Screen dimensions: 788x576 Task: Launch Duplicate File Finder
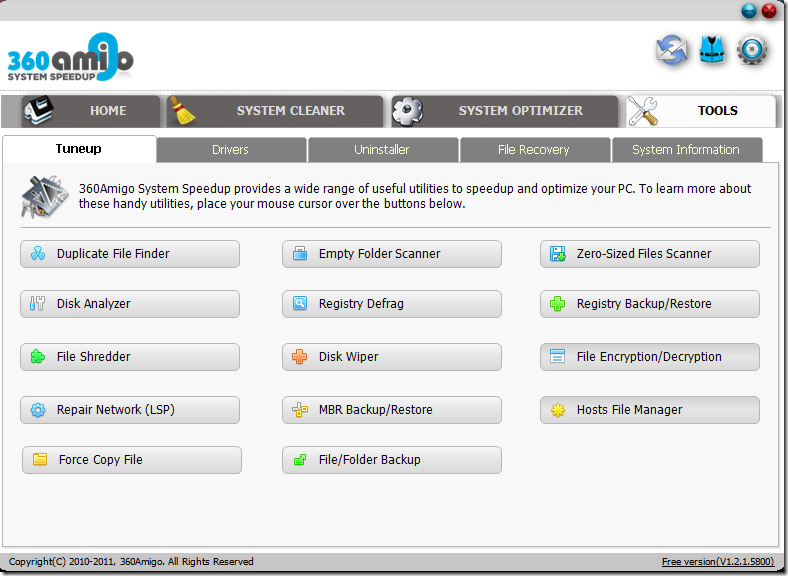click(x=130, y=254)
